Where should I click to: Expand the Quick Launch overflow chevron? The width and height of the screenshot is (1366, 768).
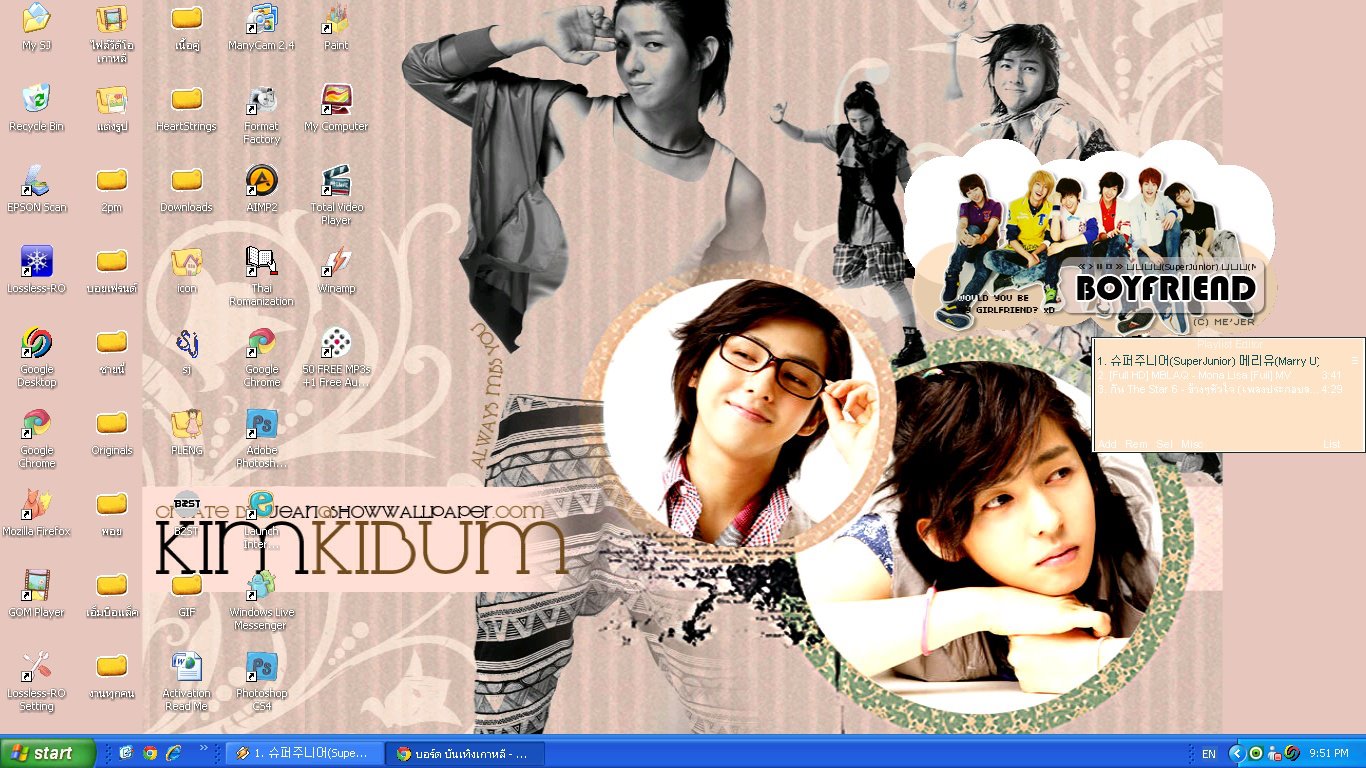pyautogui.click(x=204, y=748)
